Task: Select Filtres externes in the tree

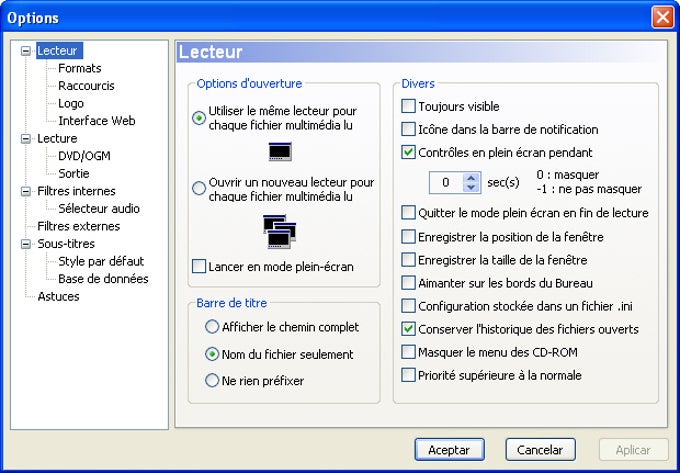Action: tap(78, 226)
